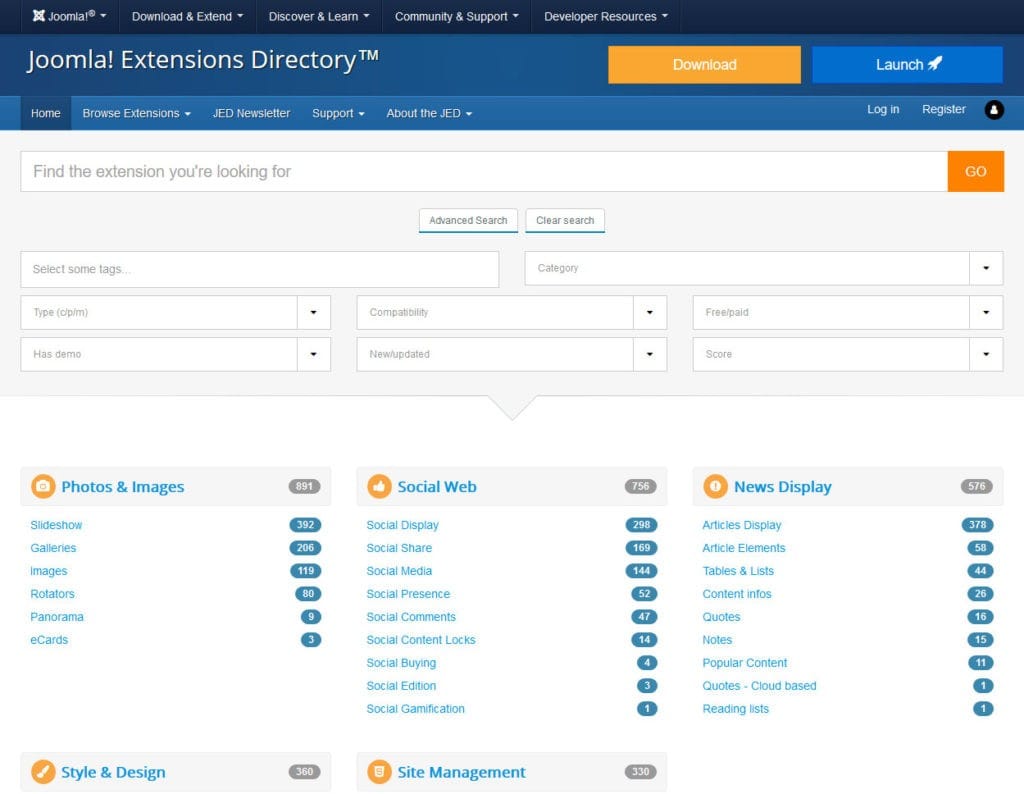This screenshot has height=794, width=1024.
Task: Click the Register link
Action: coord(944,110)
